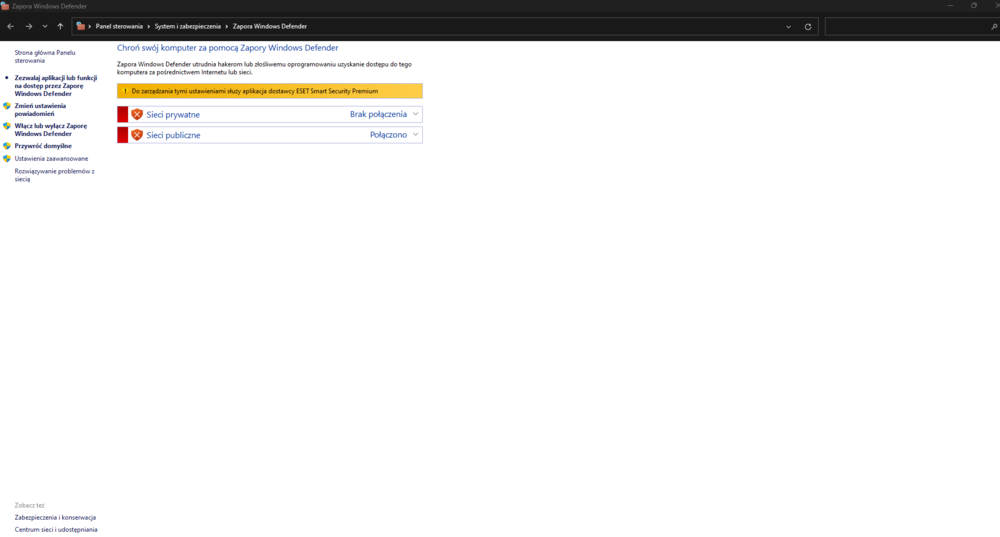Expand the address bar history dropdown

[788, 27]
